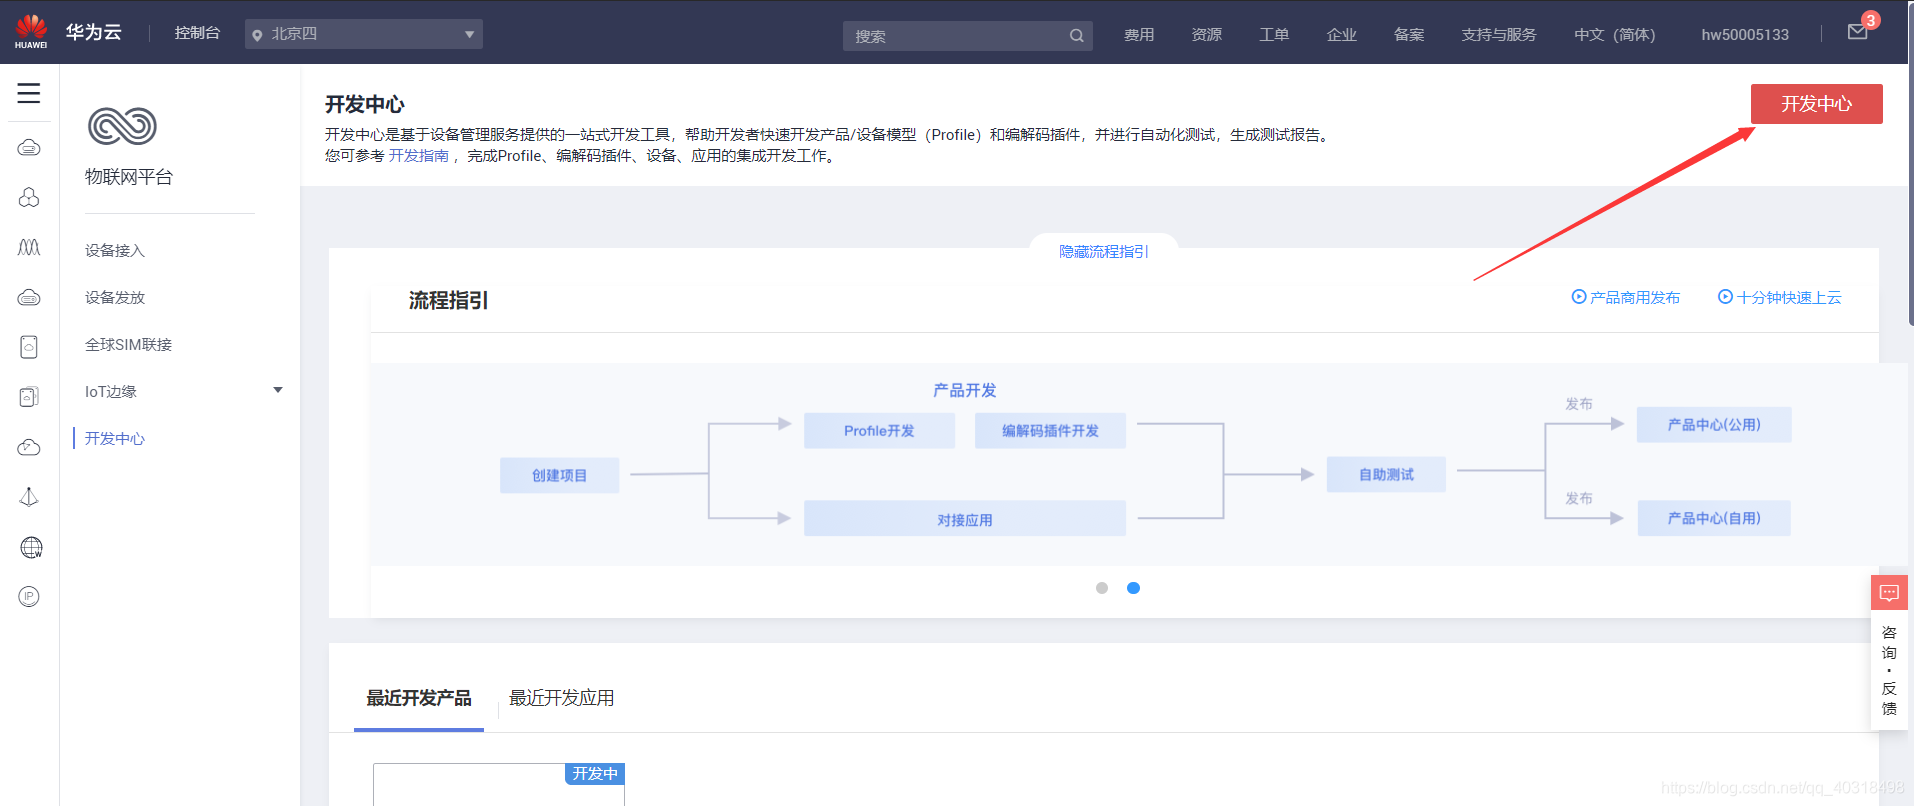Select 设备发放 in sidebar
The image size is (1914, 806).
pos(115,298)
